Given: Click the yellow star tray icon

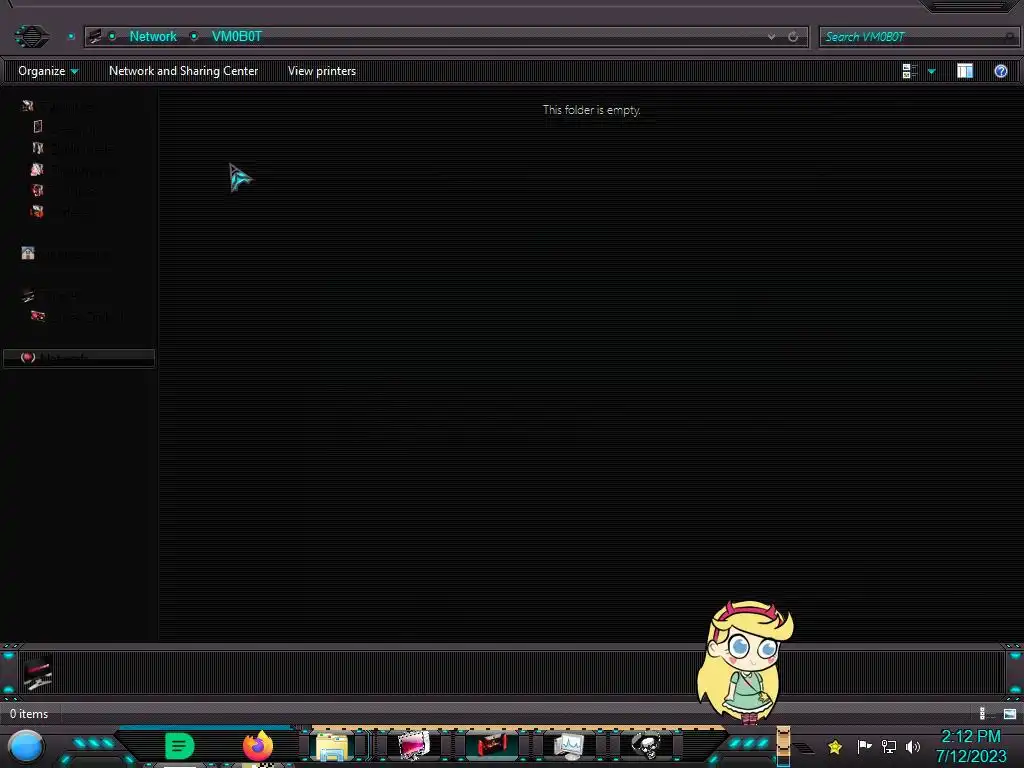Looking at the screenshot, I should pos(835,746).
